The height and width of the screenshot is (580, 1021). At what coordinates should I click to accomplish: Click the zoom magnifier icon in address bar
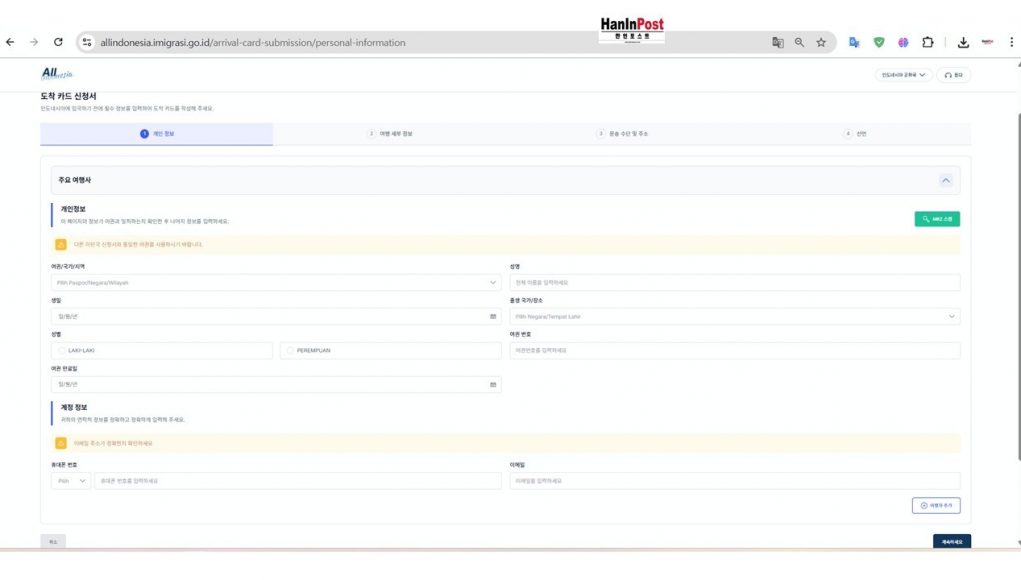[x=800, y=42]
